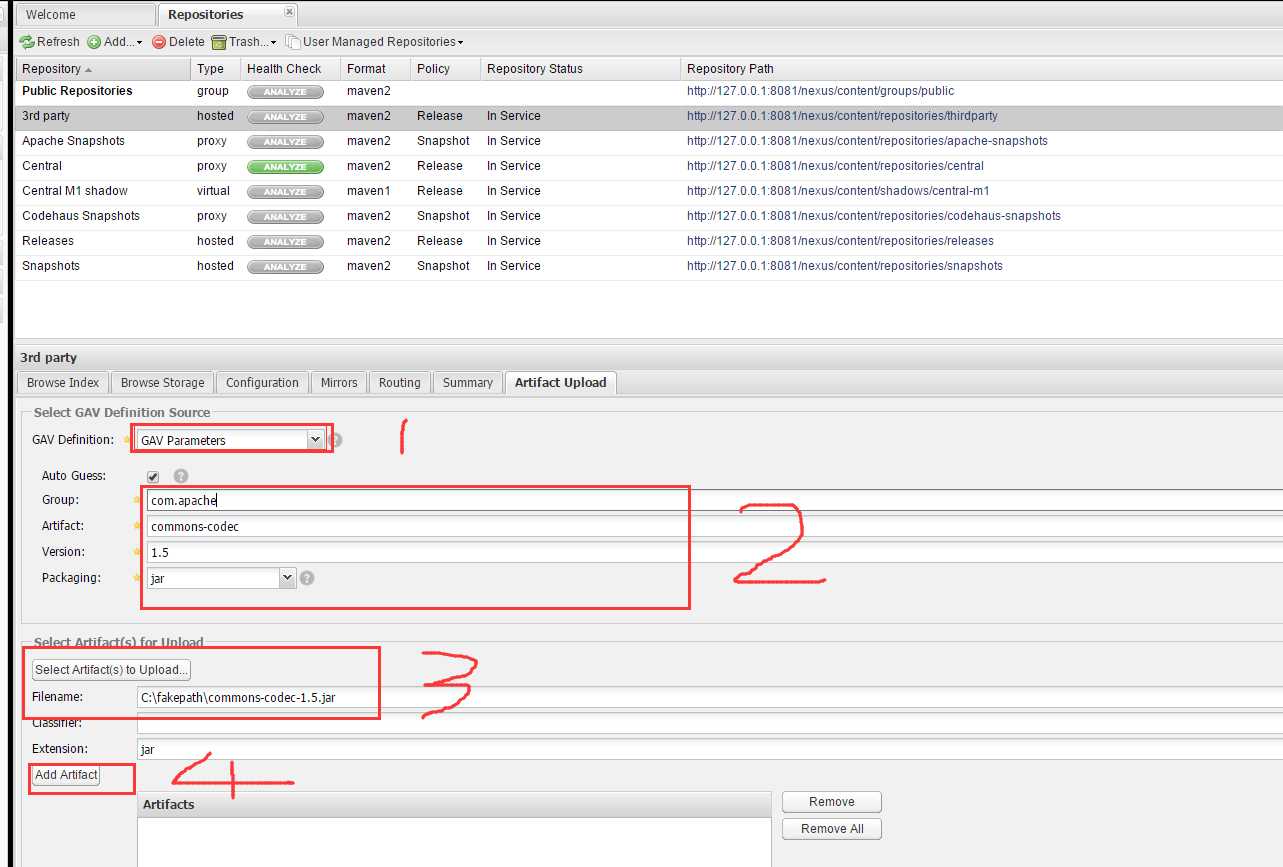Click green Analyze button for Central
Screen dimensions: 1283x867
pos(285,167)
